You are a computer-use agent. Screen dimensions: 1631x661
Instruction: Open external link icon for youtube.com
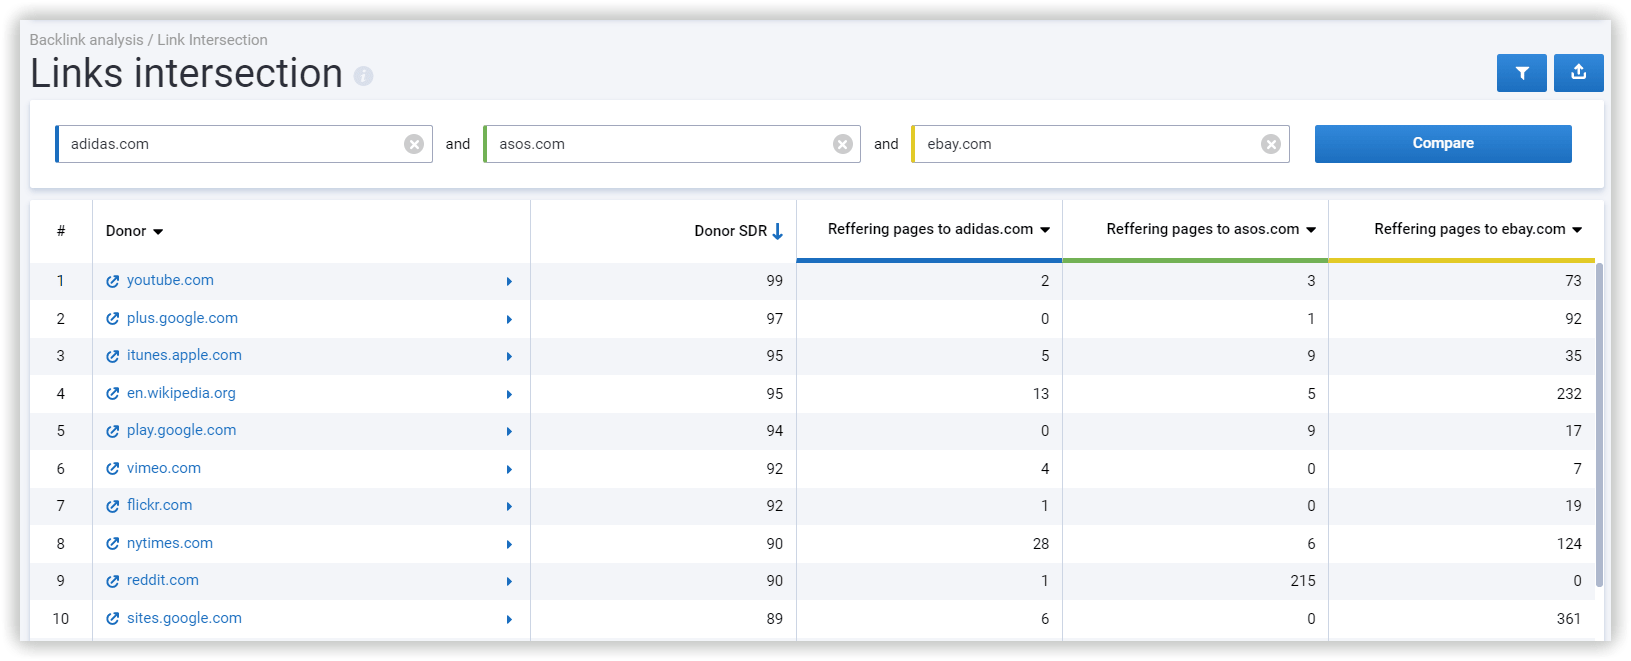113,282
